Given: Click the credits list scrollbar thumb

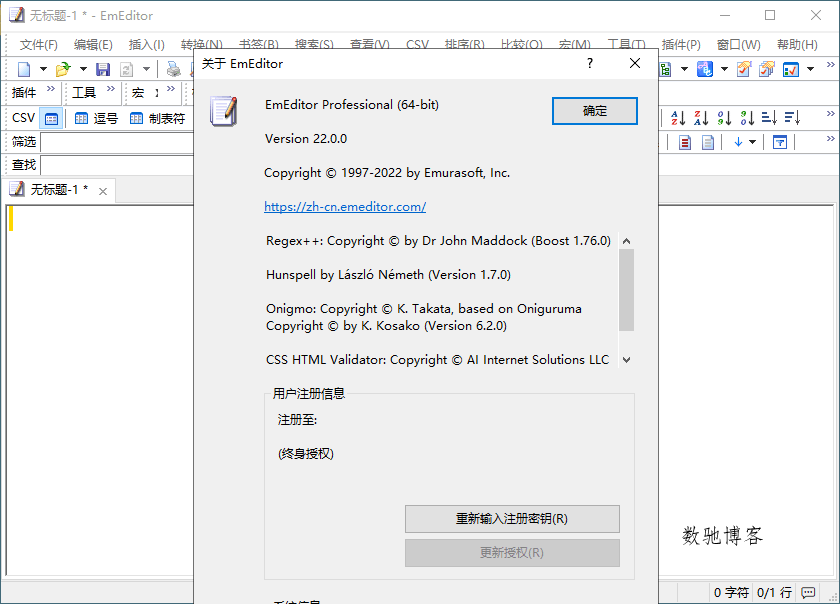Looking at the screenshot, I should tap(626, 290).
